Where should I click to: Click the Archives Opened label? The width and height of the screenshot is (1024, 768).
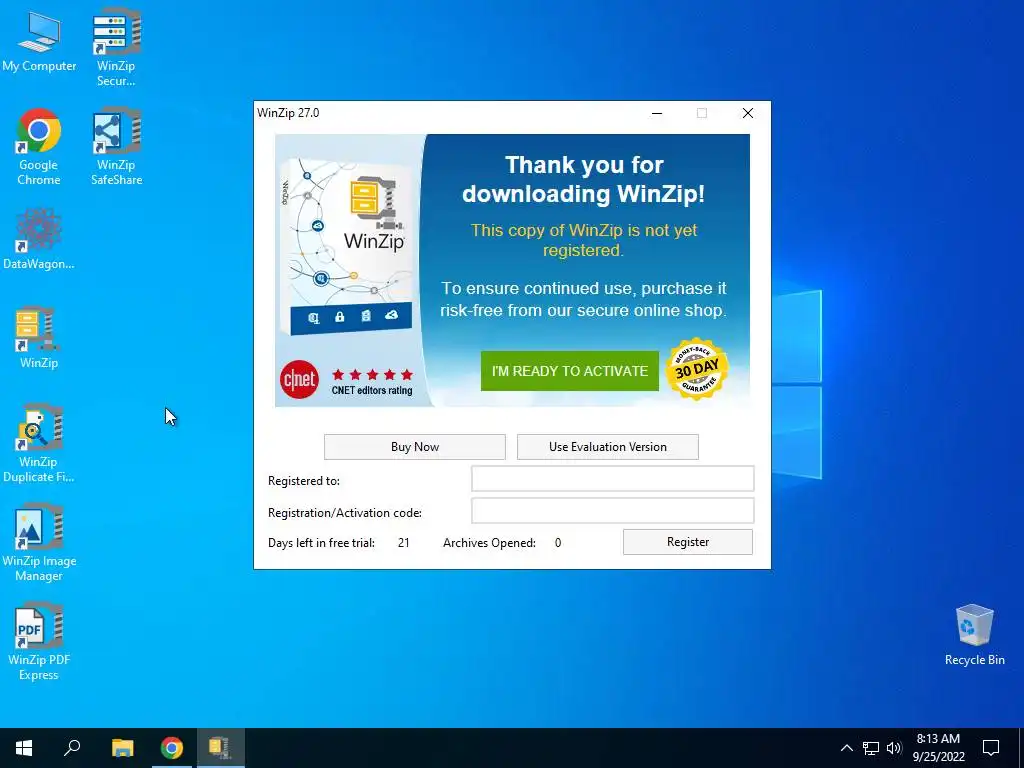pyautogui.click(x=489, y=543)
